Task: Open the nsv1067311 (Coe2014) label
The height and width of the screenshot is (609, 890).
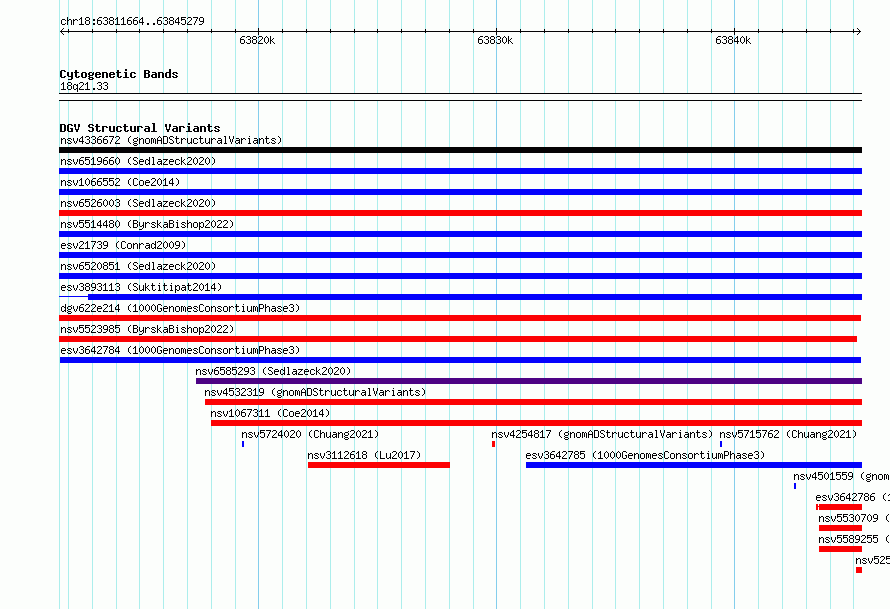Action: 270,413
